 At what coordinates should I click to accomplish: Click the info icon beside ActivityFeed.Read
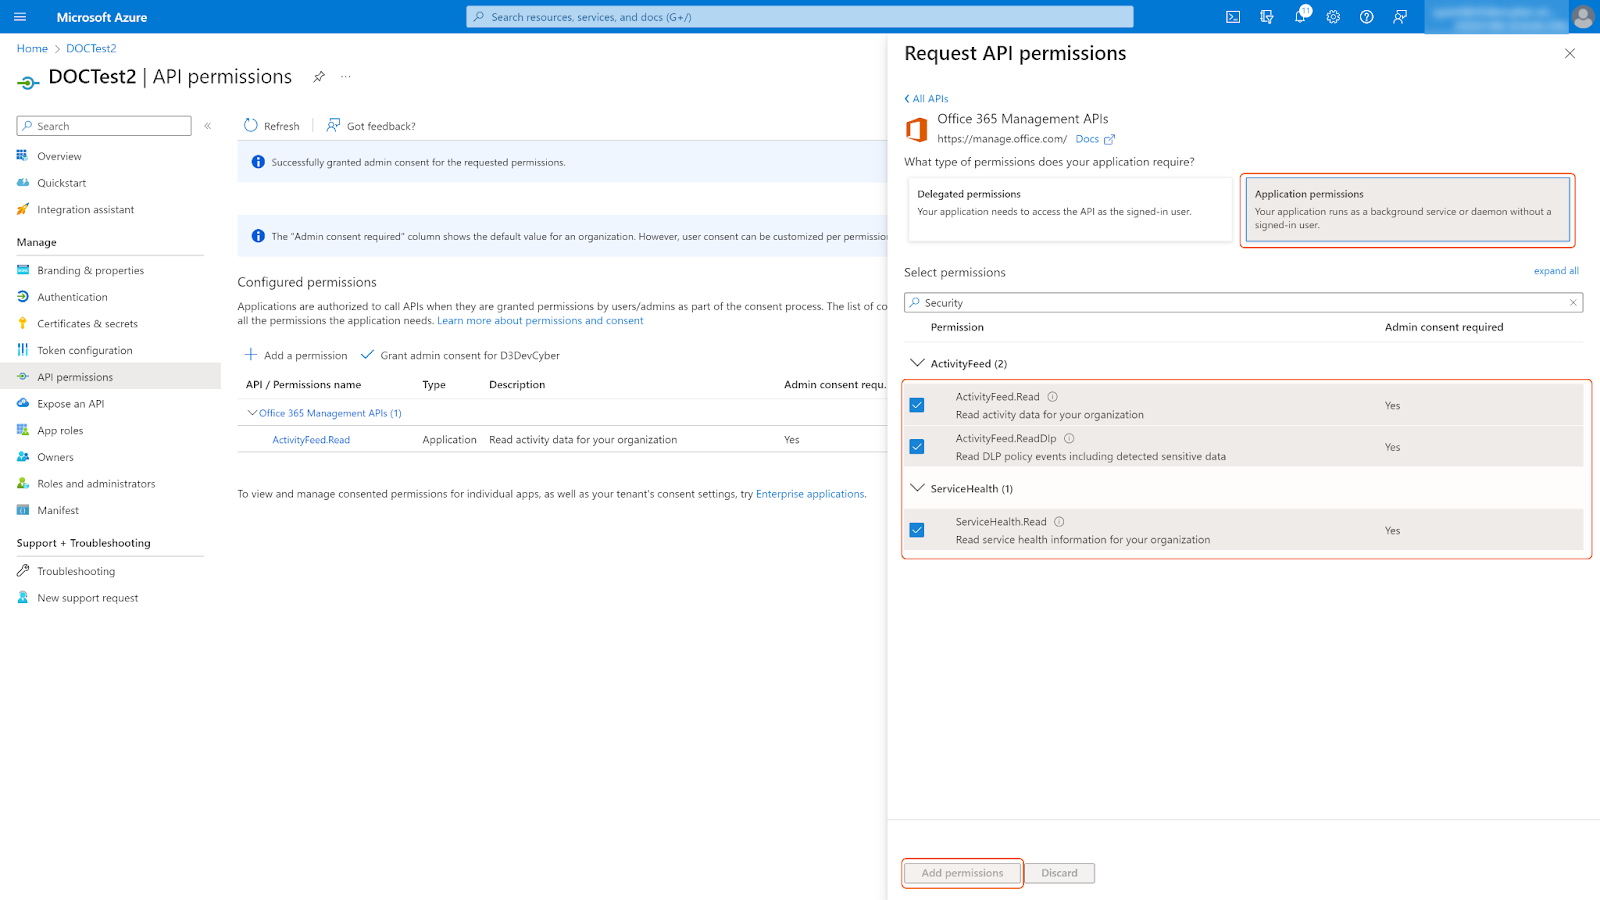1052,397
